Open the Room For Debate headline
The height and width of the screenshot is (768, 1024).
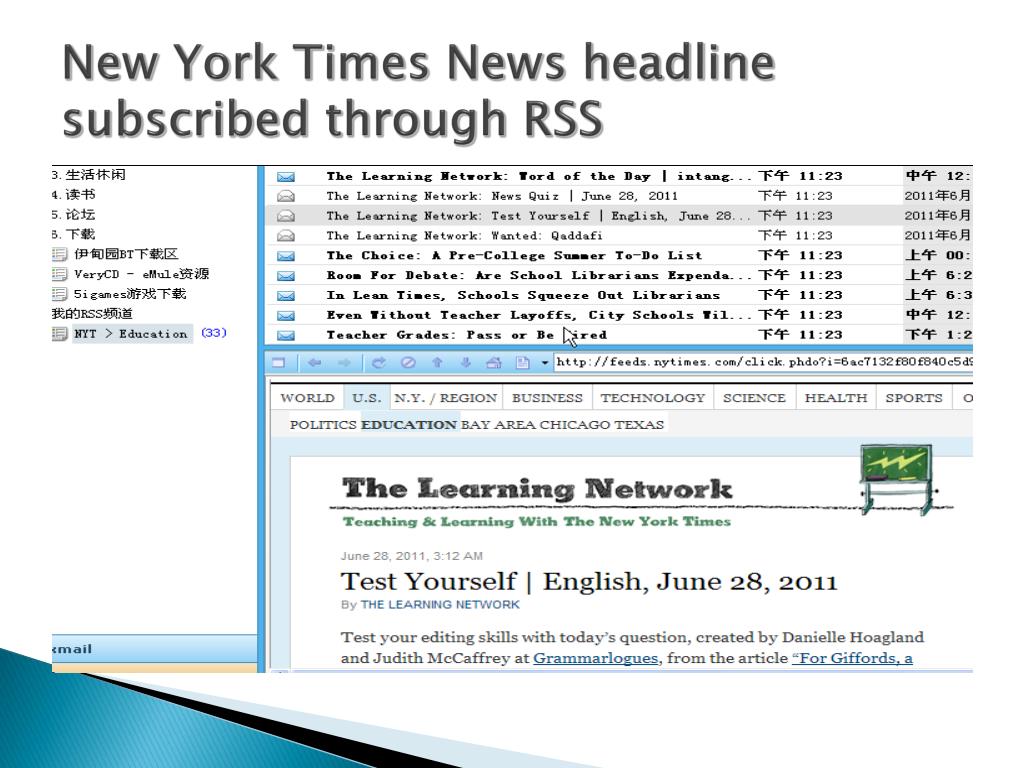[x=538, y=276]
